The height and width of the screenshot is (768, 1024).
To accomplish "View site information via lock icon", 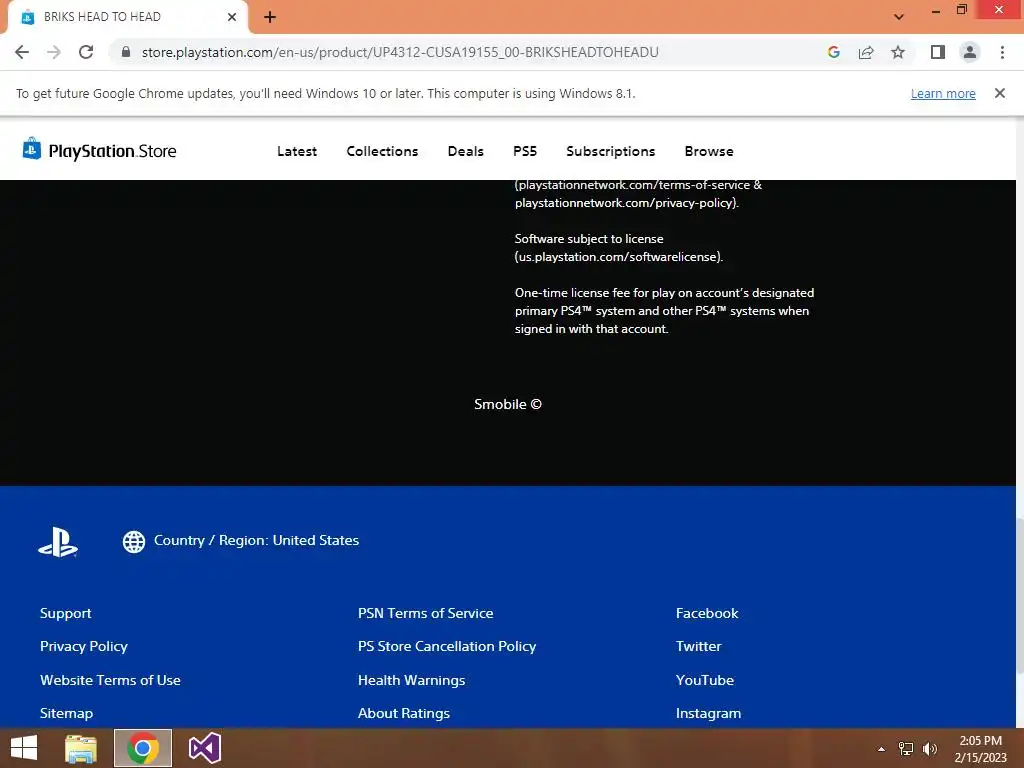I will coord(126,52).
